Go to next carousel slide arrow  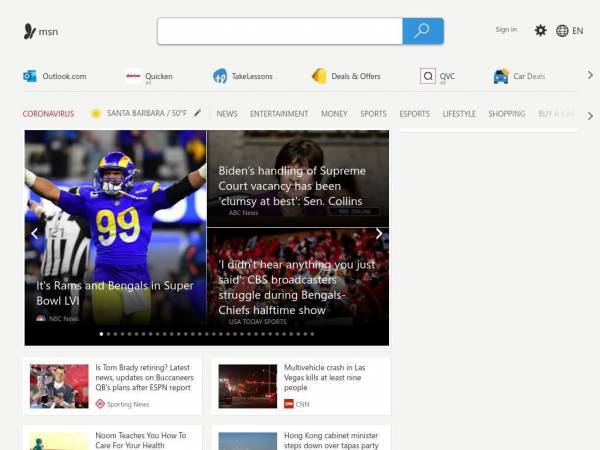click(379, 233)
